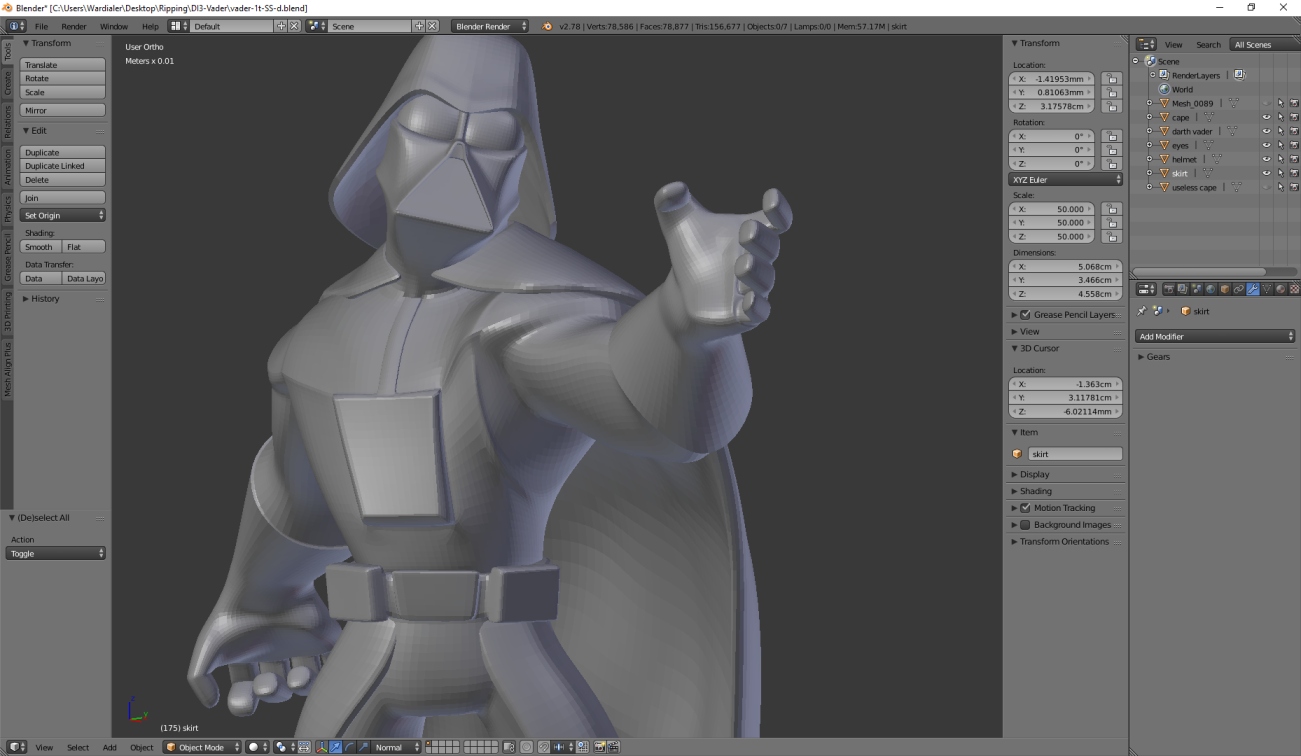Click the Blender logo icon in info header
The width and height of the screenshot is (1301, 756).
click(x=547, y=26)
